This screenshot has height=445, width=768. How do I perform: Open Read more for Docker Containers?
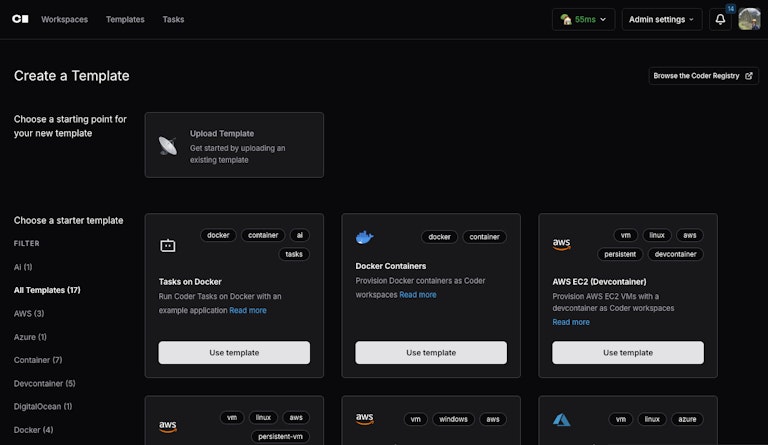point(418,295)
